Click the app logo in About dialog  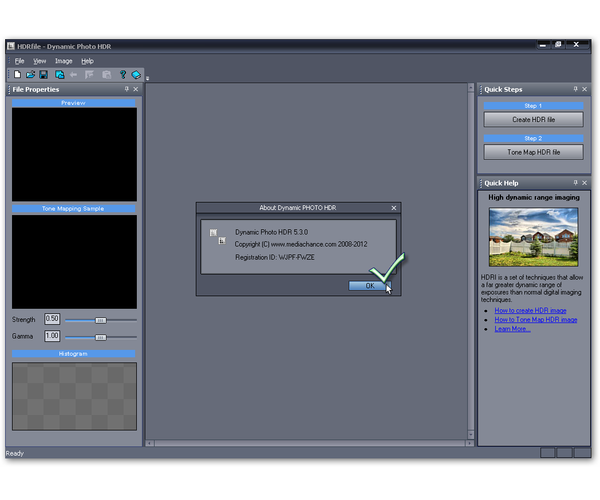pos(218,236)
